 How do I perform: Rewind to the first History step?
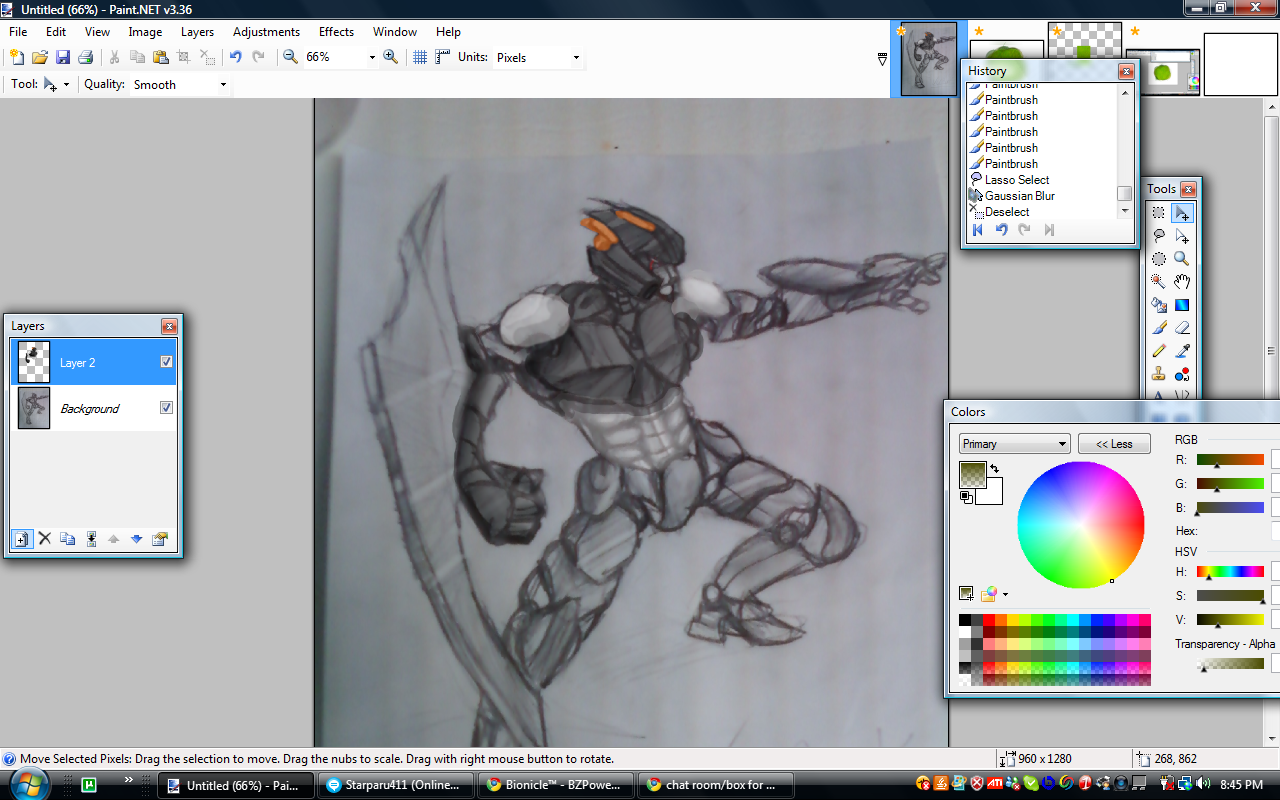977,229
